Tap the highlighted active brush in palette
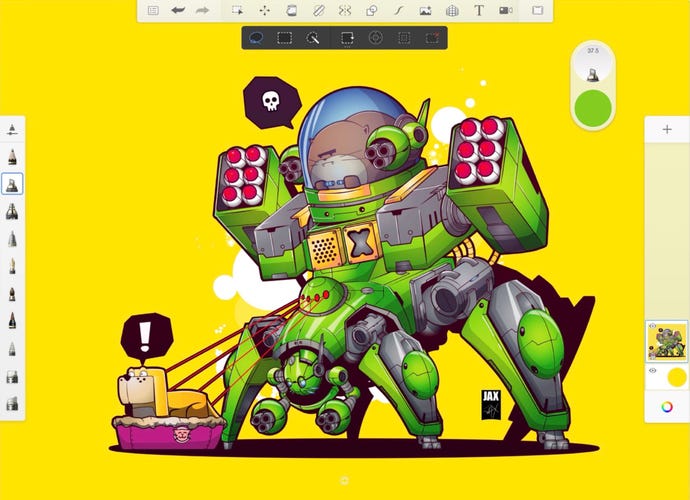This screenshot has height=500, width=690. click(12, 184)
